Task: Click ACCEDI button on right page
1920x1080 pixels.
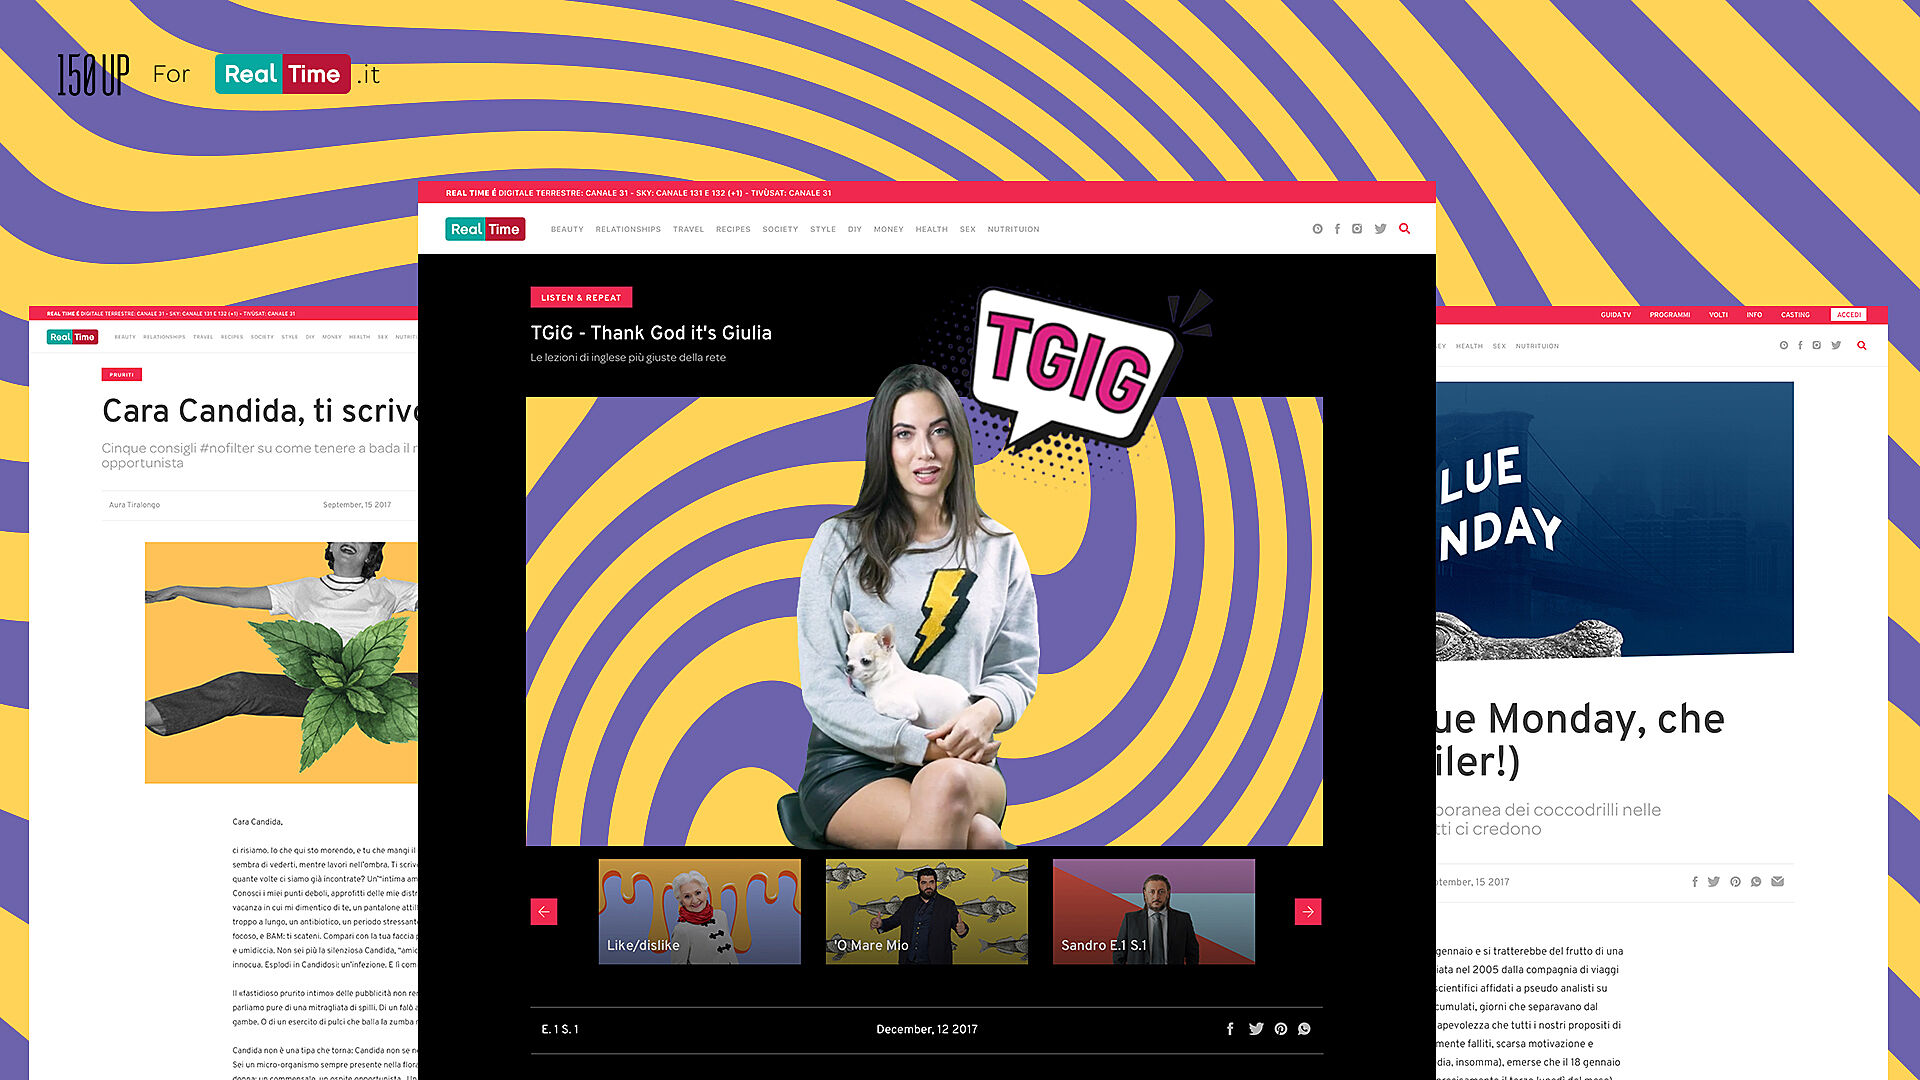Action: 1848,314
